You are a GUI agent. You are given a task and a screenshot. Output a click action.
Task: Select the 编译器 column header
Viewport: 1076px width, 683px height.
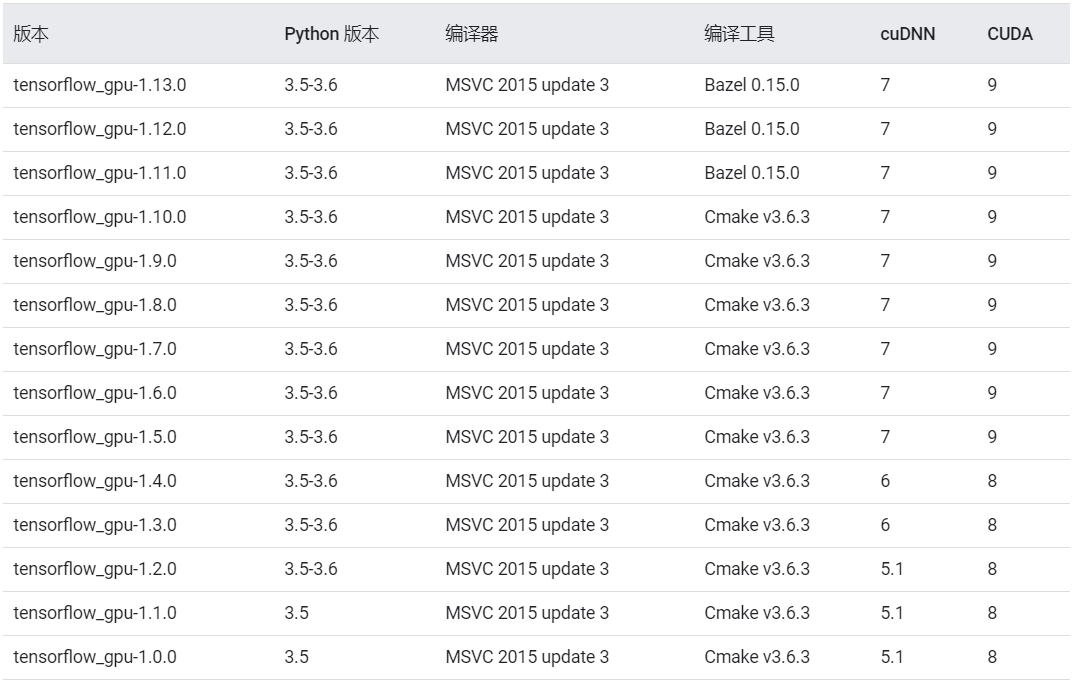point(471,34)
